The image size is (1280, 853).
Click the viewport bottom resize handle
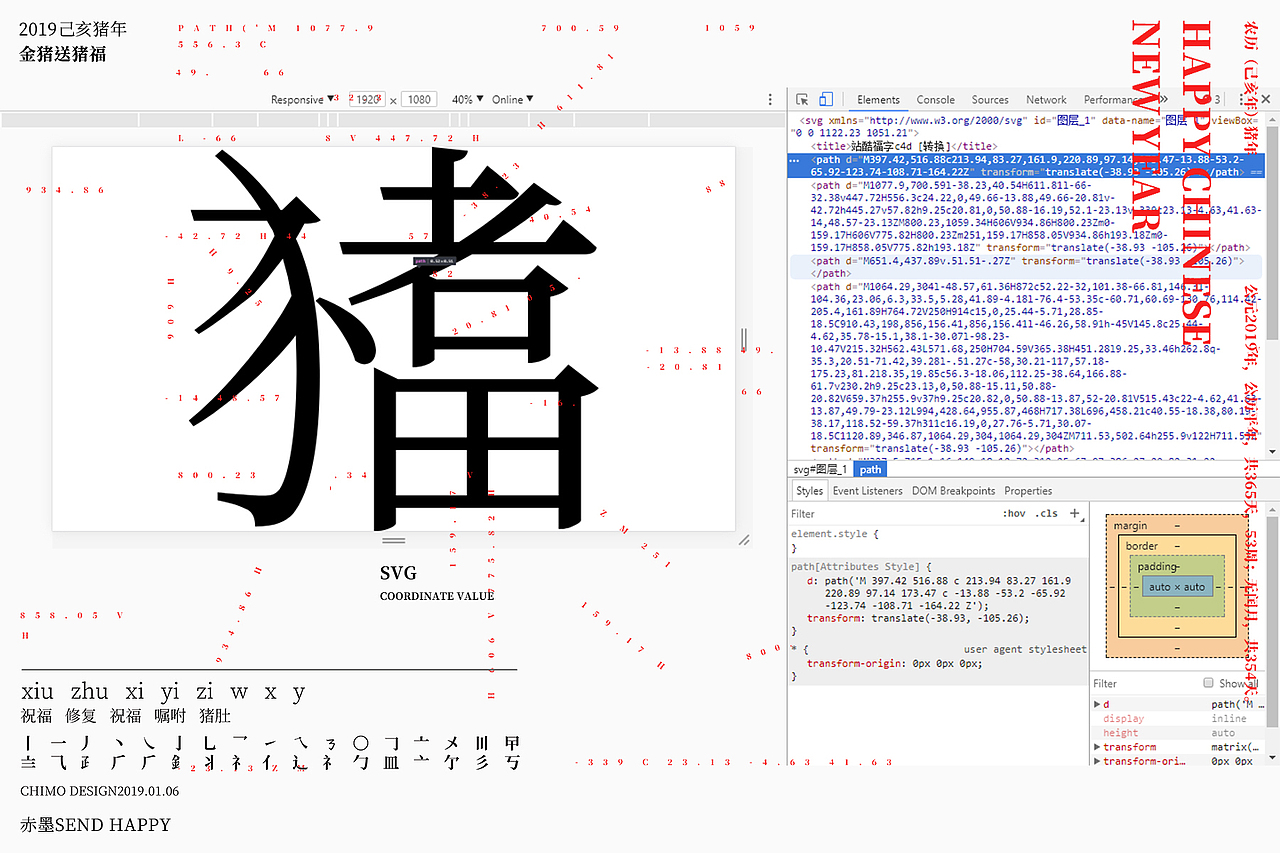(x=394, y=540)
